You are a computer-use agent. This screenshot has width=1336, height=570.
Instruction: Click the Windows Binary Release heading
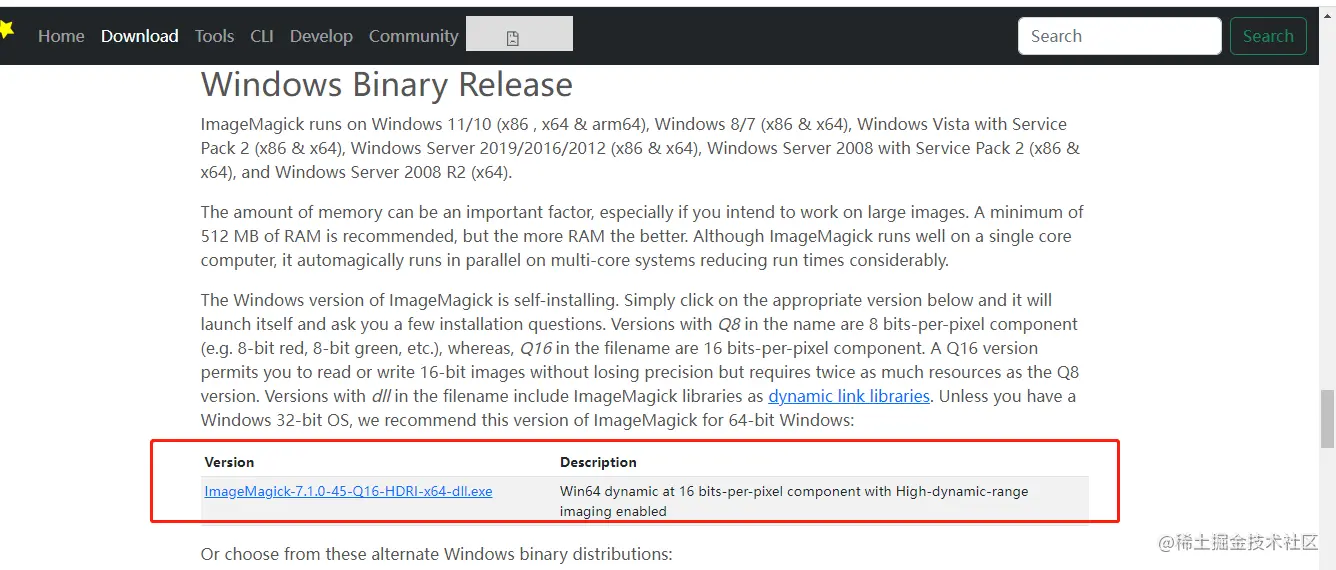(386, 85)
